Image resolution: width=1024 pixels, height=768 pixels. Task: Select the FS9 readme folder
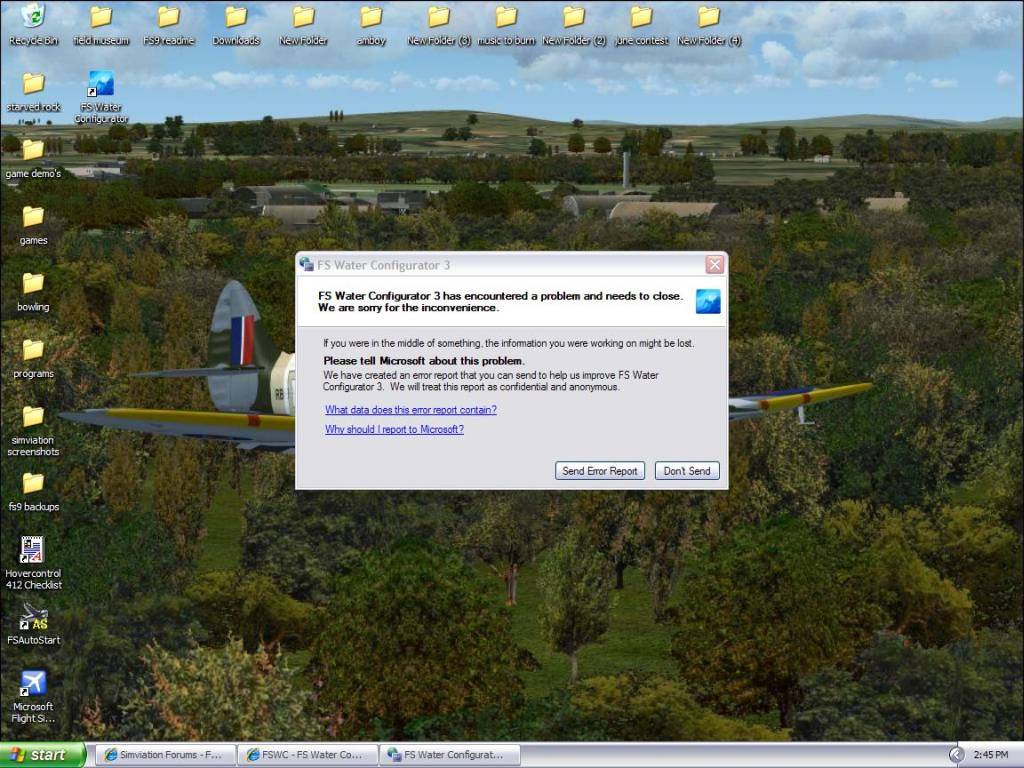coord(168,24)
